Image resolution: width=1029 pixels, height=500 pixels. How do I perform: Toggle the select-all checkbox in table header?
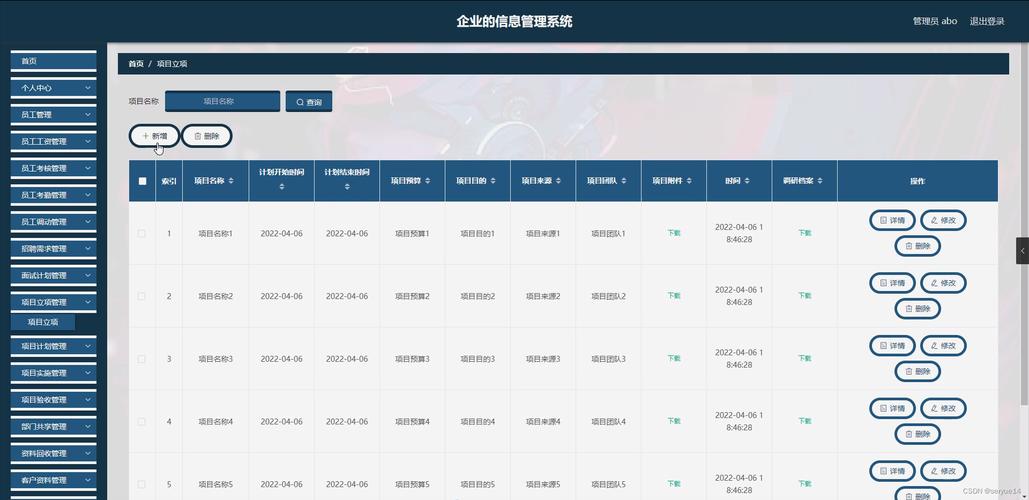point(142,181)
